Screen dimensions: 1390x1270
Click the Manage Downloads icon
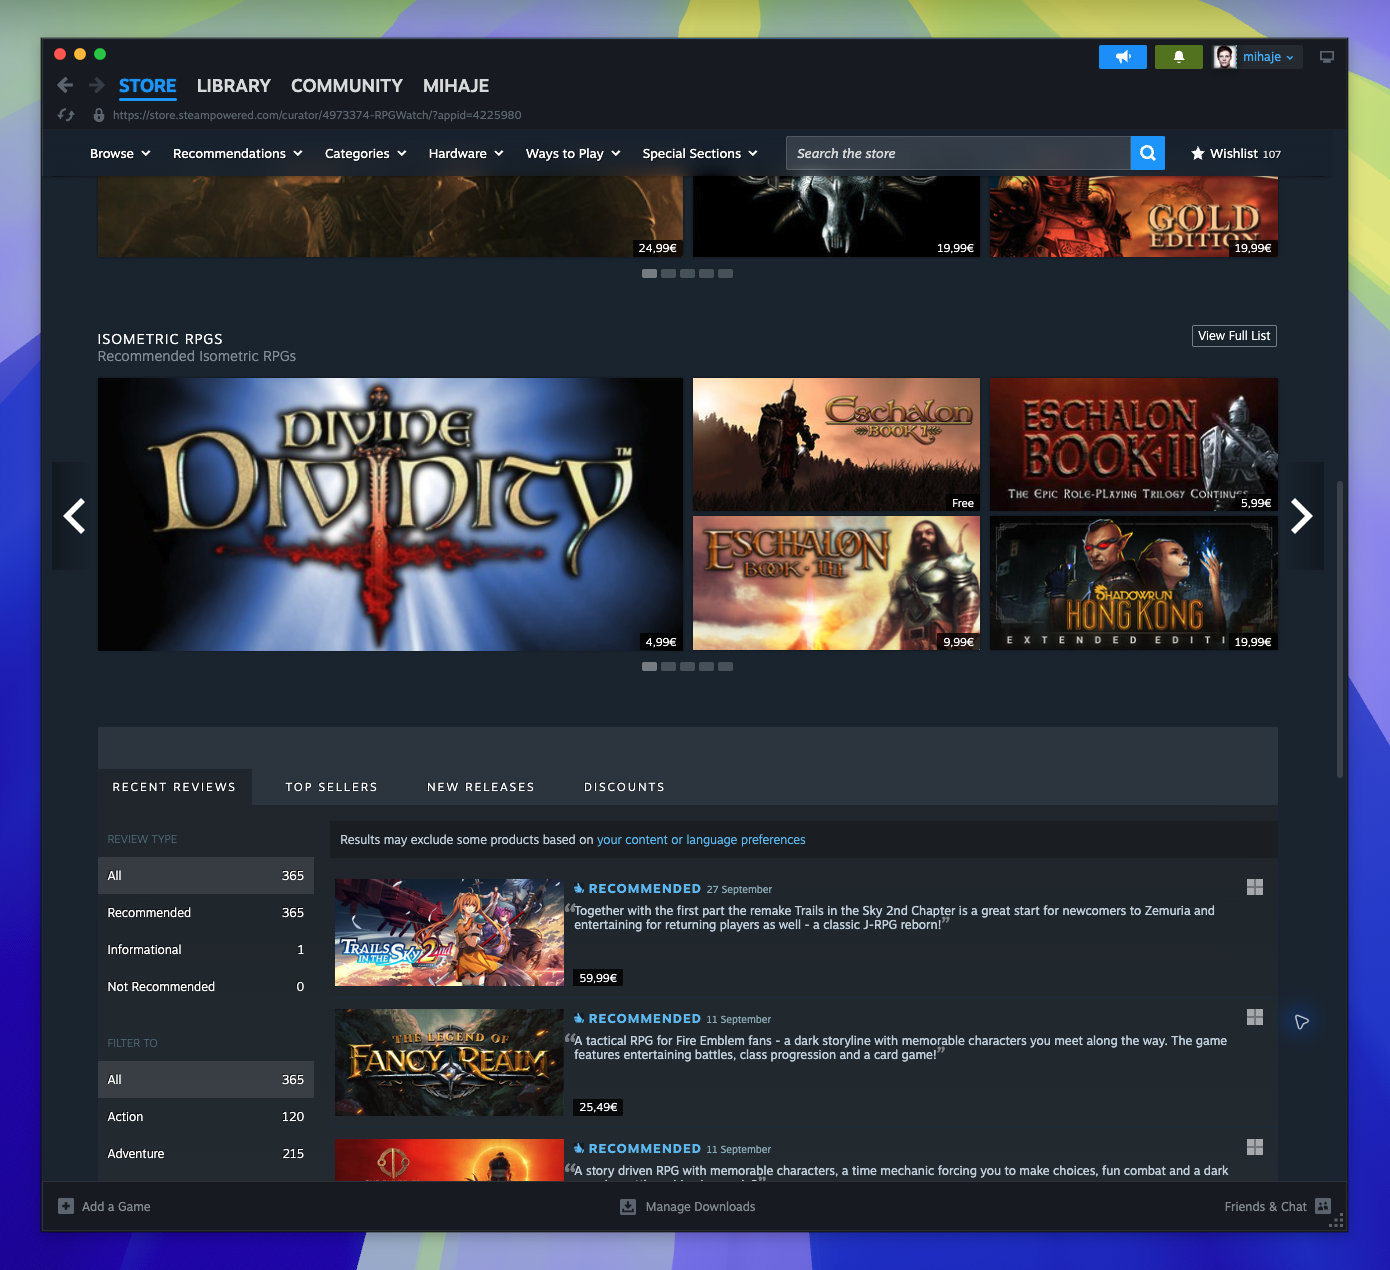[628, 1207]
